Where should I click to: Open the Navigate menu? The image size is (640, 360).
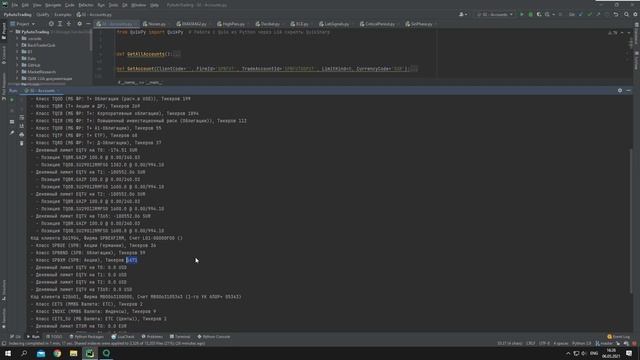pyautogui.click(x=53, y=5)
